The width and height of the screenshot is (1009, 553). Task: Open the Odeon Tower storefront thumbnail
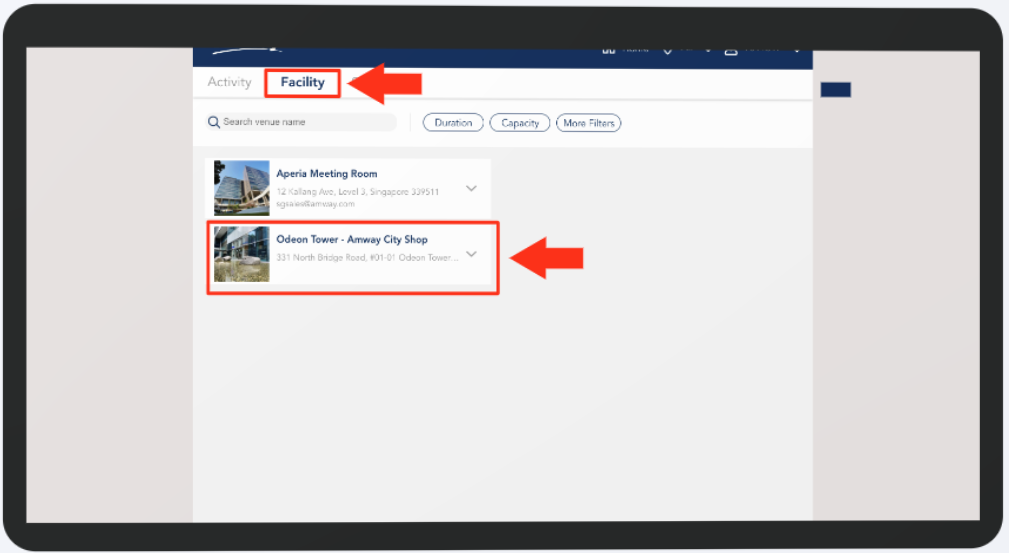tap(241, 254)
